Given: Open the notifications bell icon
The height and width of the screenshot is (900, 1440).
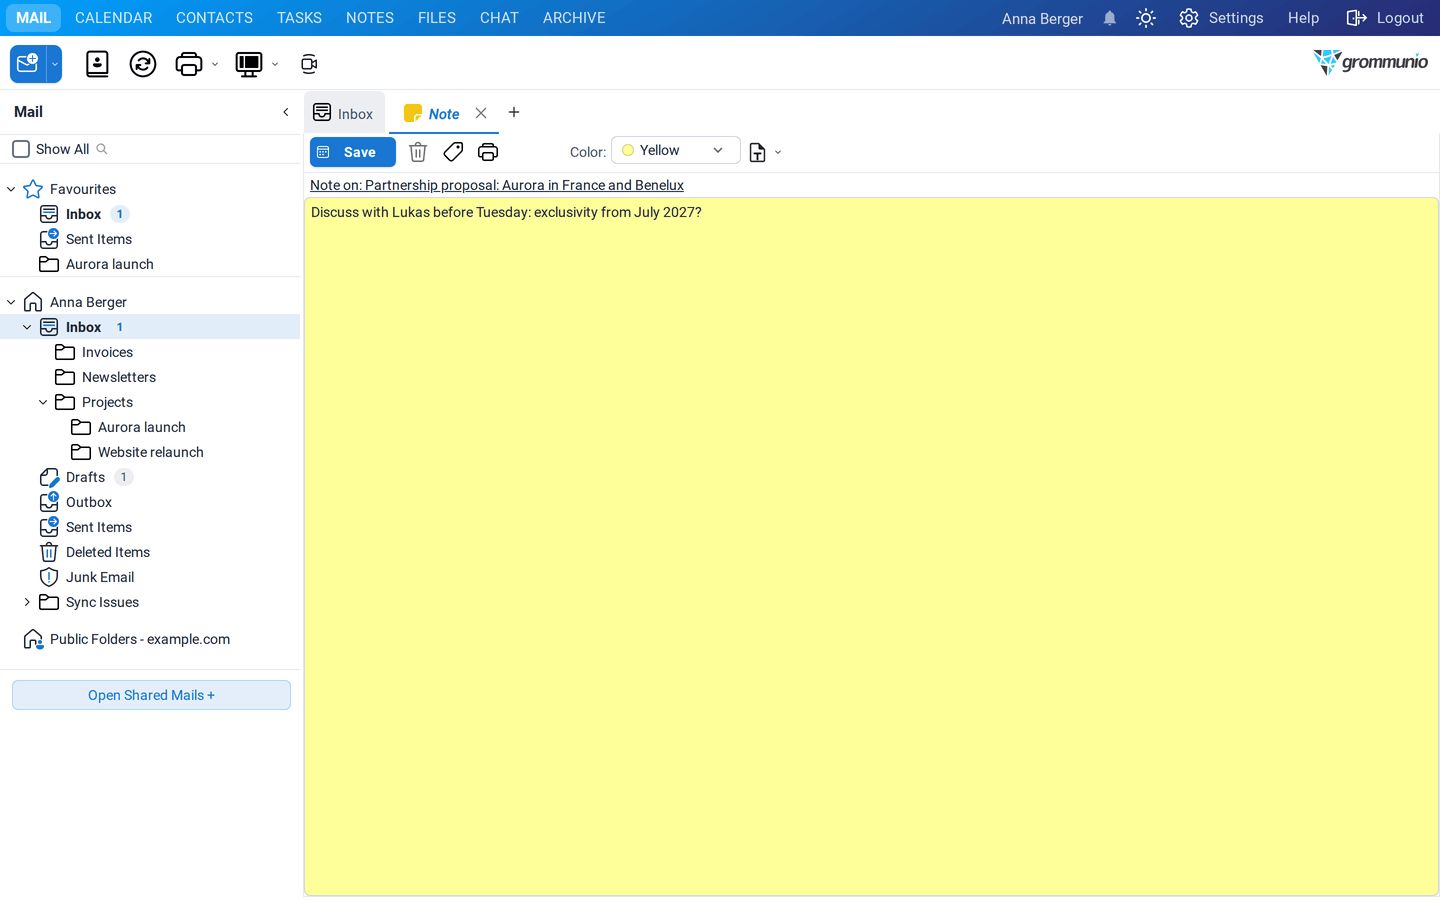Looking at the screenshot, I should click(x=1110, y=18).
